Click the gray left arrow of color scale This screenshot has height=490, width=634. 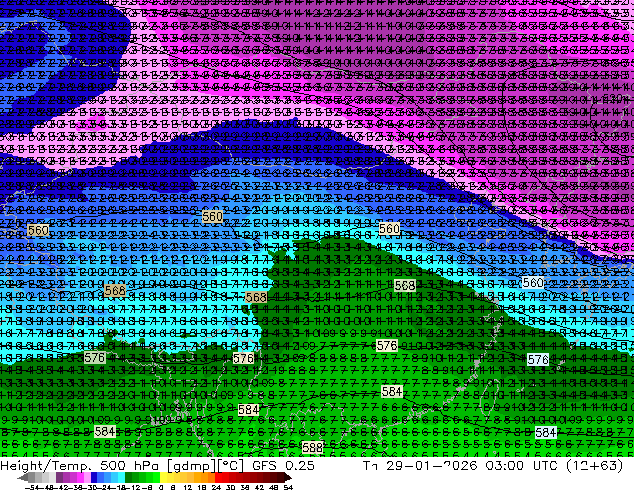(x=23, y=477)
